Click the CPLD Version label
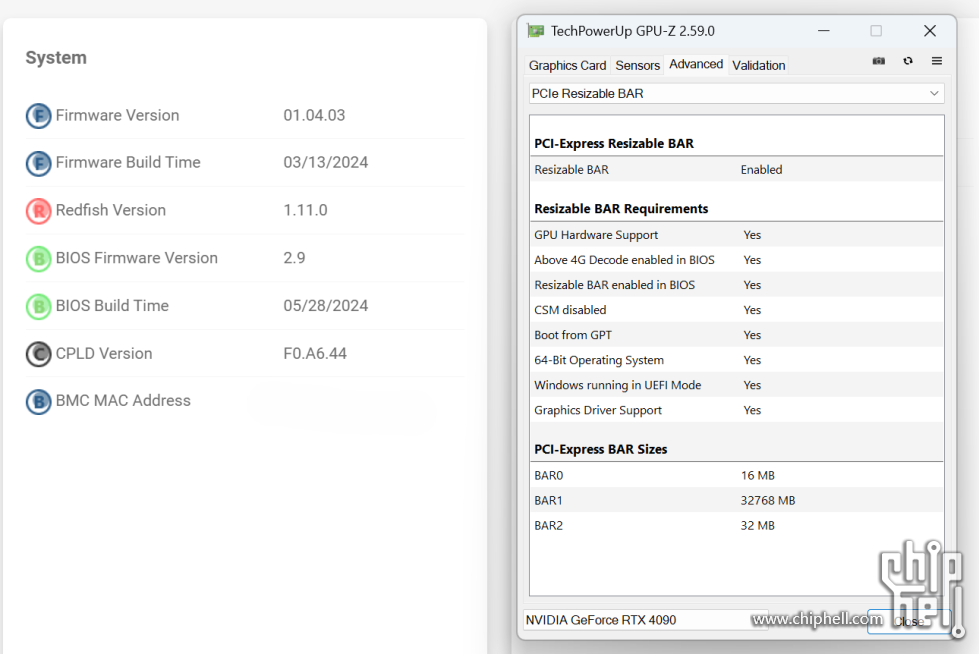Screen dimensions: 979x654 pyautogui.click(x=104, y=354)
